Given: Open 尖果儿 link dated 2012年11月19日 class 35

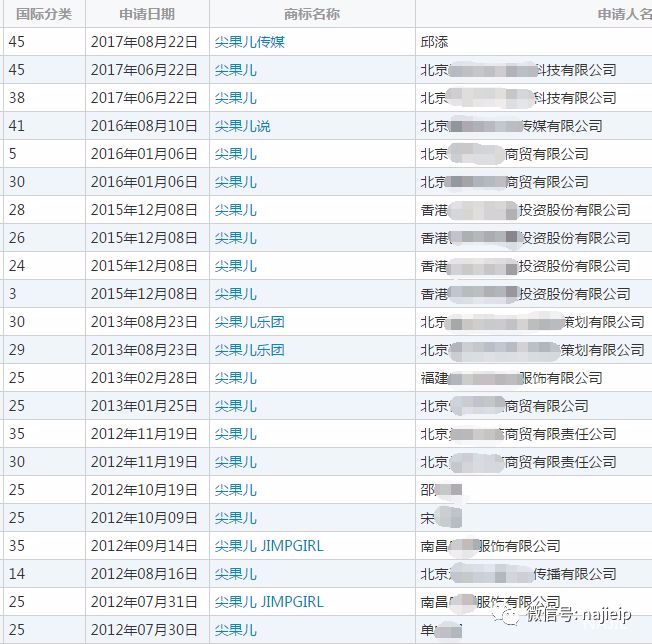Looking at the screenshot, I should pos(235,434).
